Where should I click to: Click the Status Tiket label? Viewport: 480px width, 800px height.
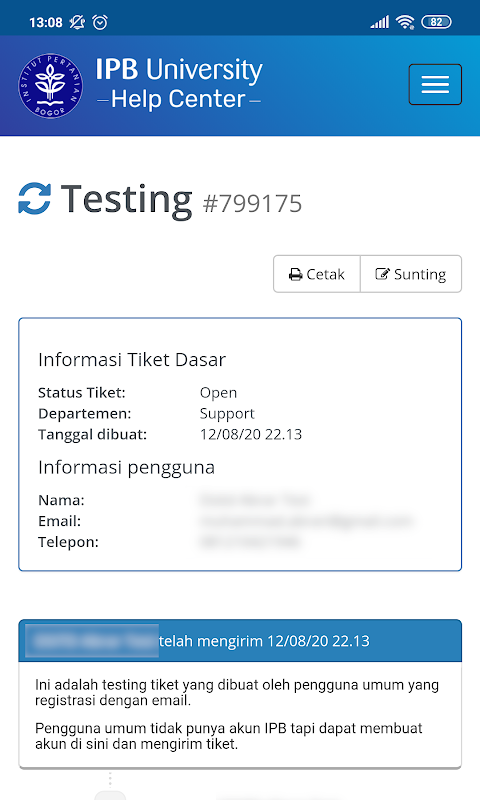click(82, 393)
